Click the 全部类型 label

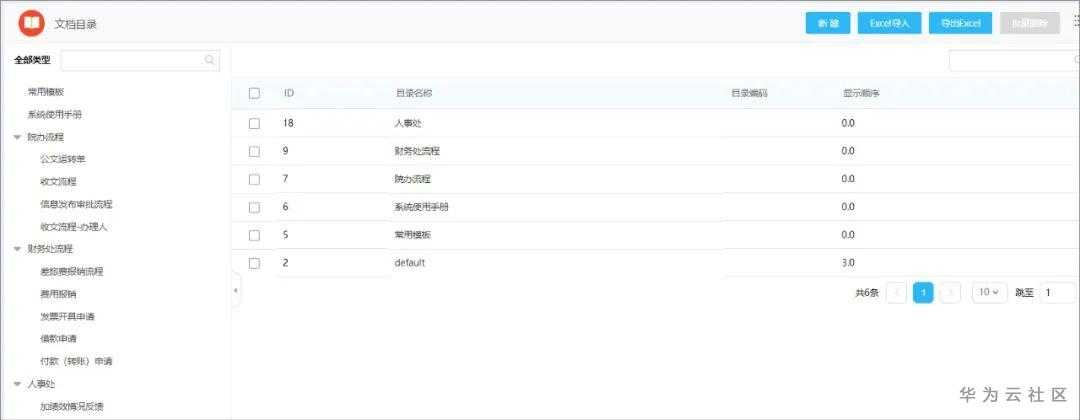coord(32,60)
